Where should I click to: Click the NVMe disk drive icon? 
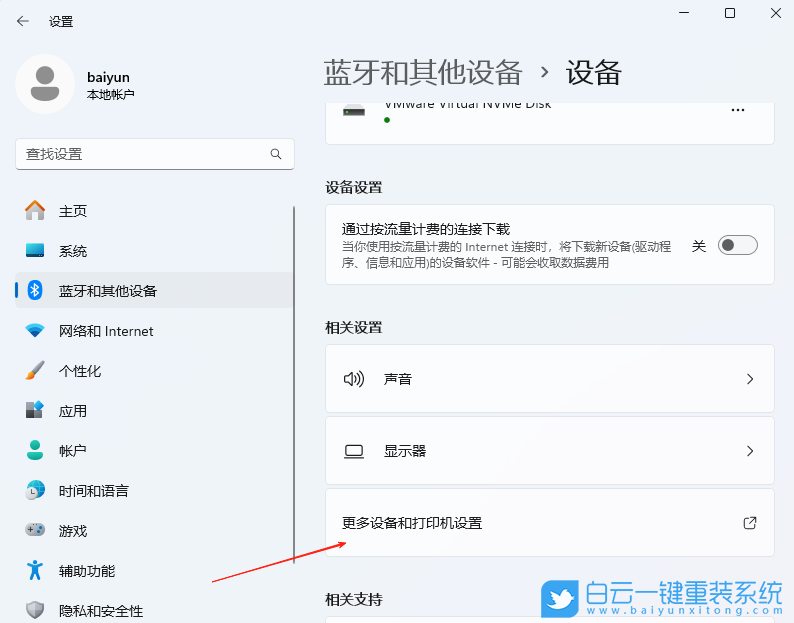354,110
